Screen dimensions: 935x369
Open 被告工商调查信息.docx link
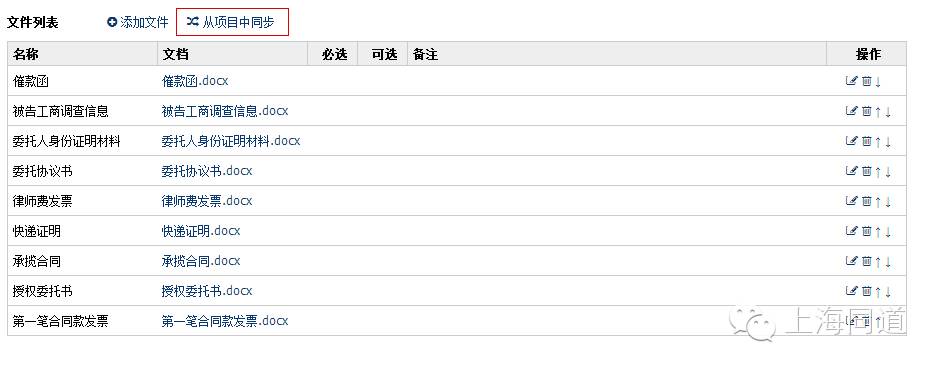[225, 111]
